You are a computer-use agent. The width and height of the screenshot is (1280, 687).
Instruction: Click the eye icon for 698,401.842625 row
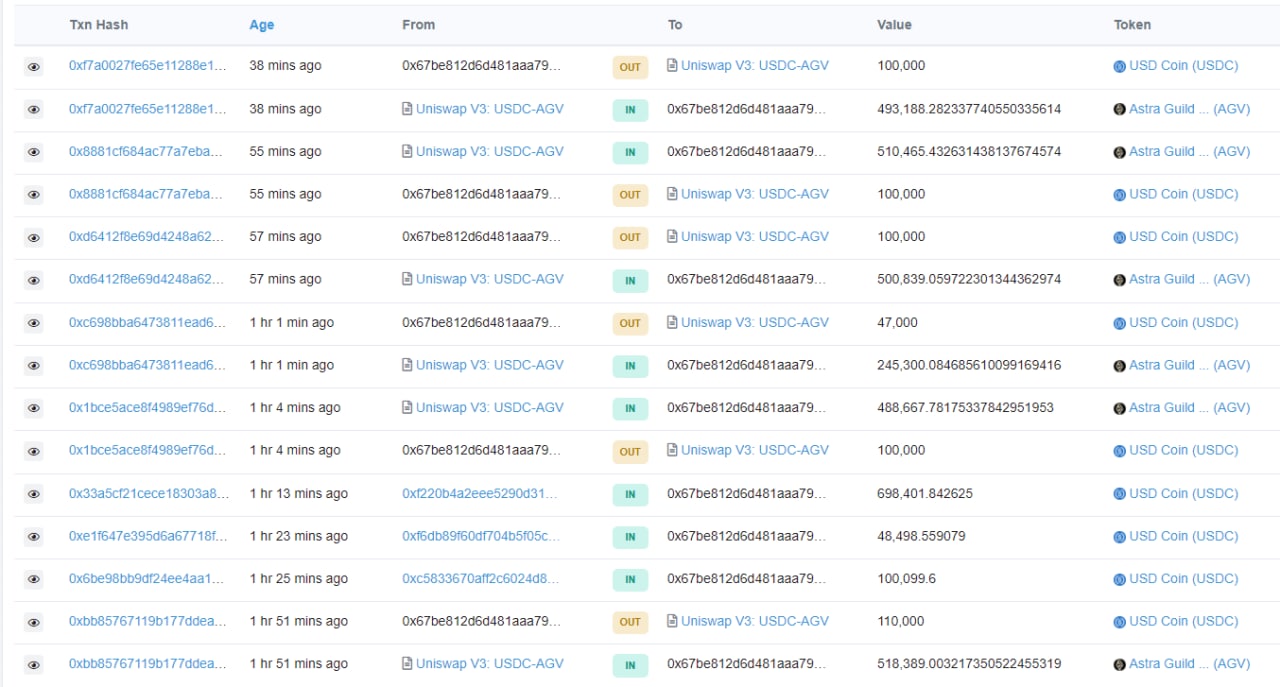[x=34, y=494]
